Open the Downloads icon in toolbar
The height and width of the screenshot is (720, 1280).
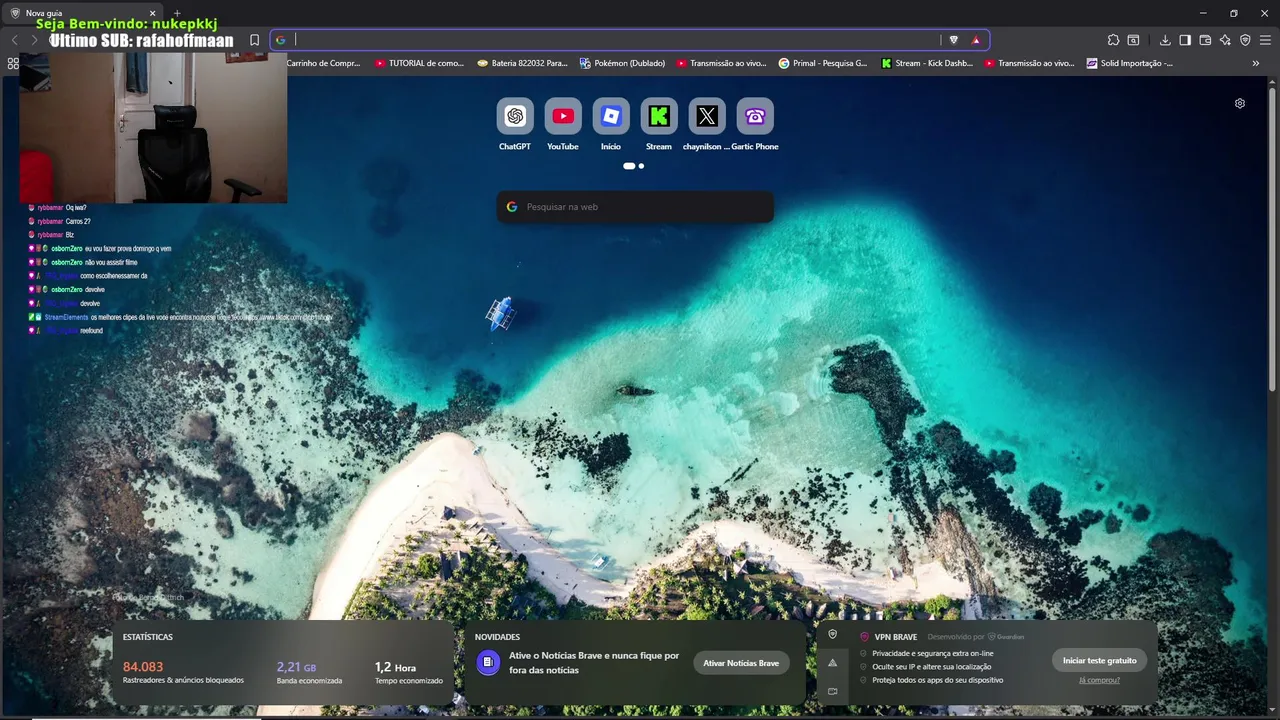tap(1165, 40)
